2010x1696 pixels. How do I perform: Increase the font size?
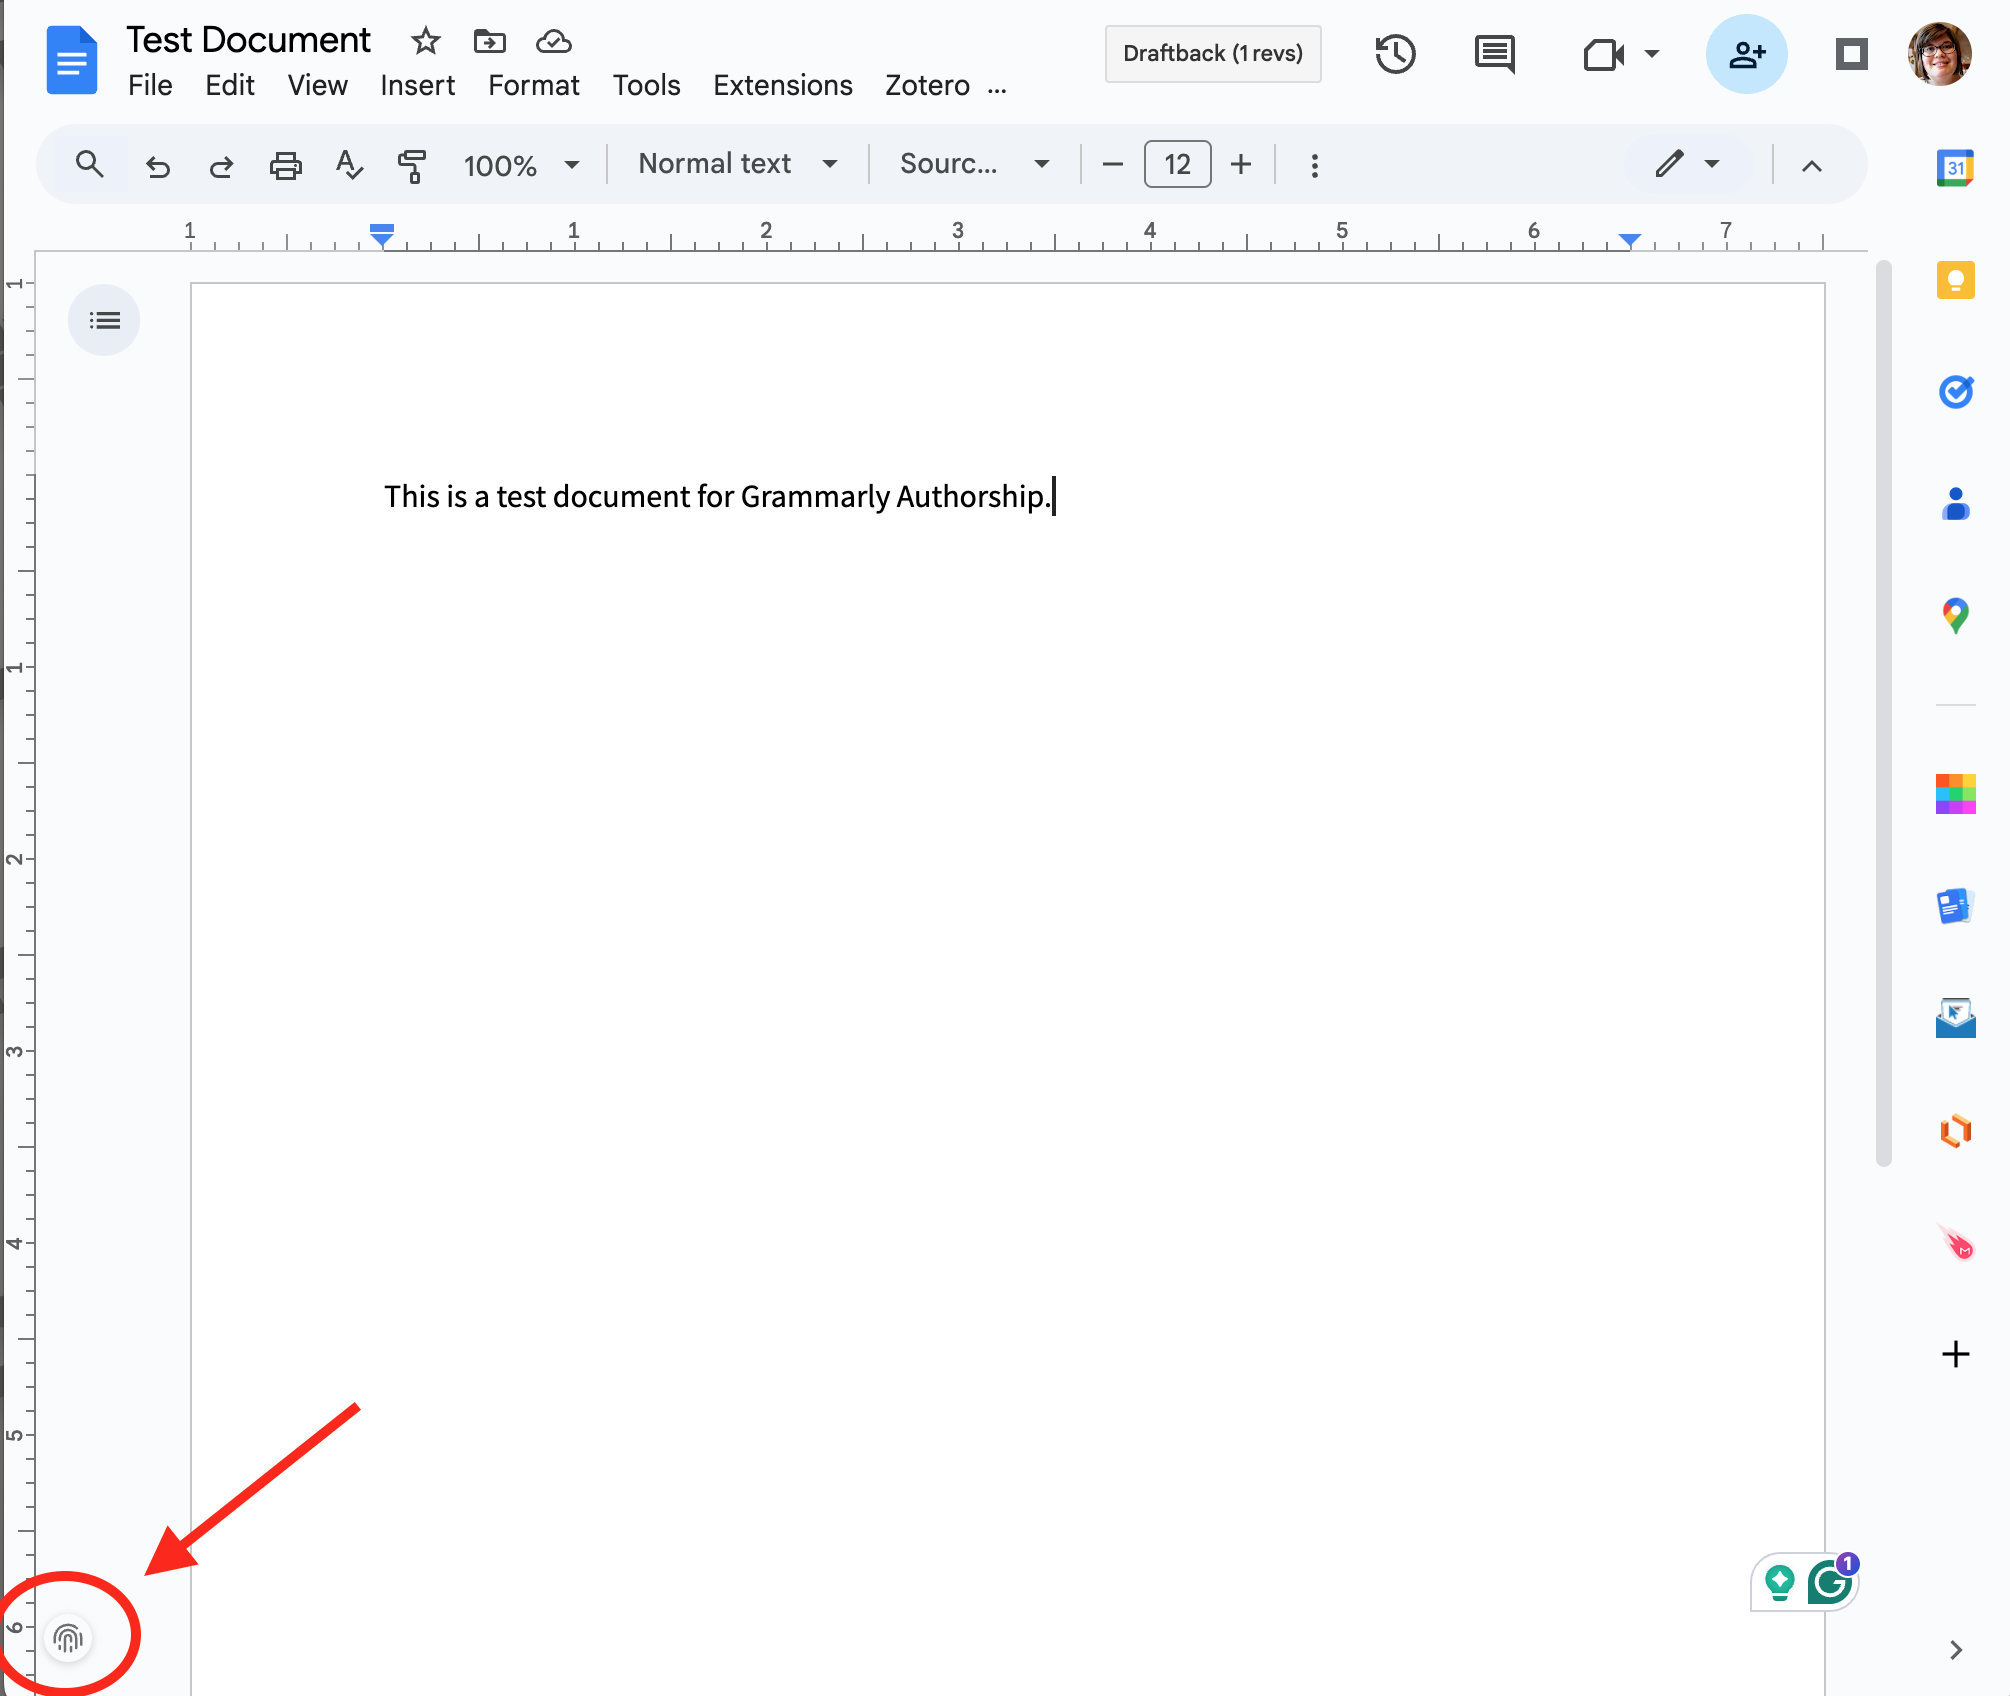click(1241, 164)
